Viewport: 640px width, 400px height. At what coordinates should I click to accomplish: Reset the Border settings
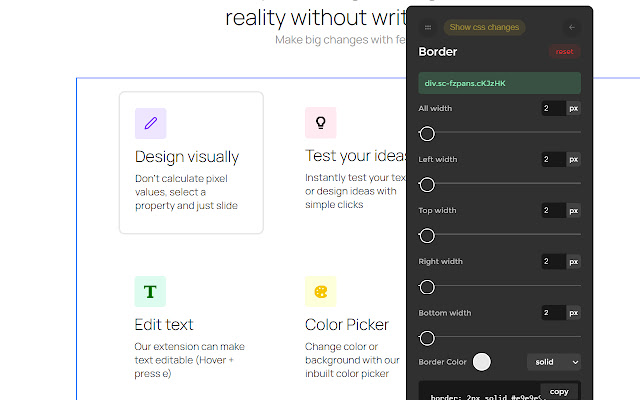tap(564, 52)
